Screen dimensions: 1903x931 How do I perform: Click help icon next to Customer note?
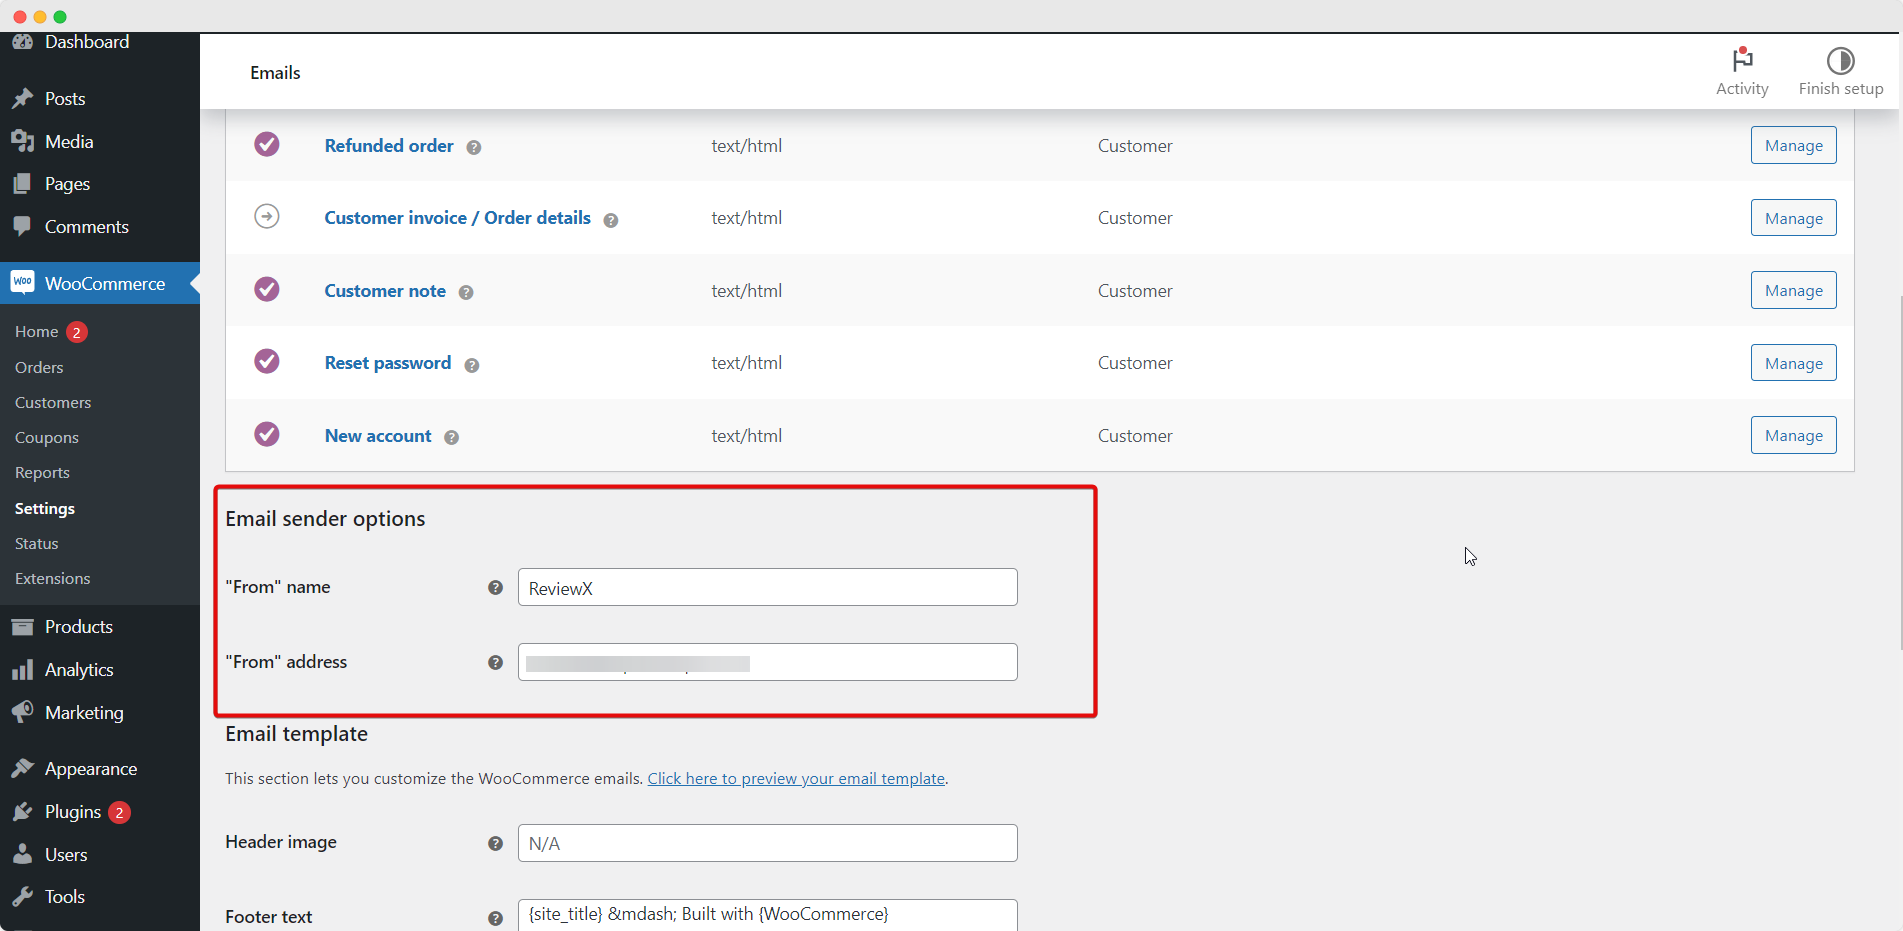pos(466,293)
